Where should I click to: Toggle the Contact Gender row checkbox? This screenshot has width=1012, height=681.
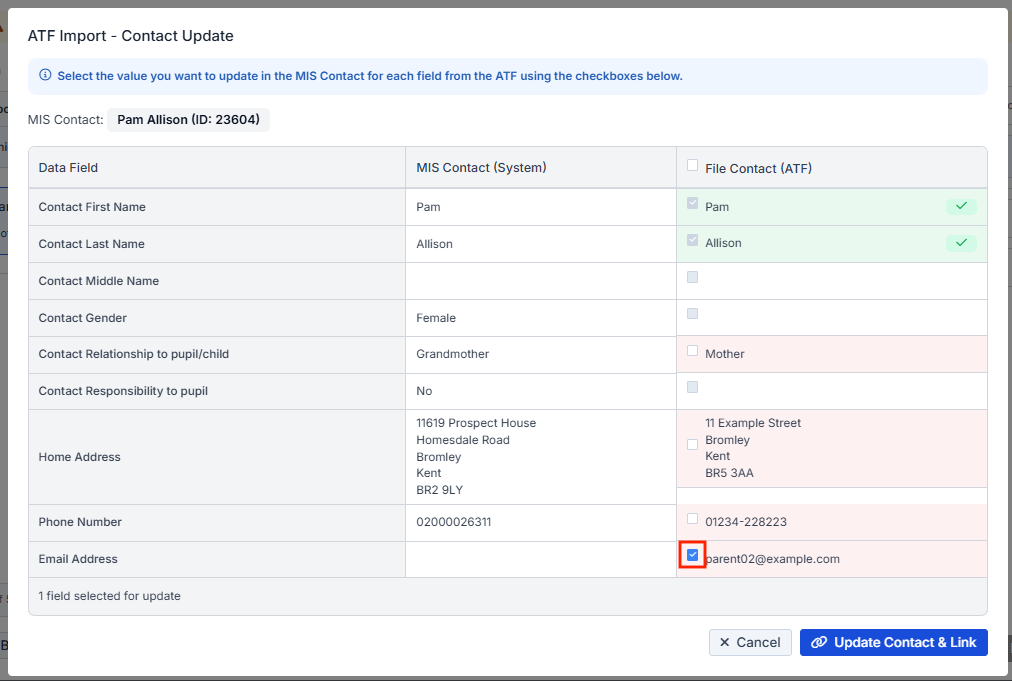coord(693,314)
